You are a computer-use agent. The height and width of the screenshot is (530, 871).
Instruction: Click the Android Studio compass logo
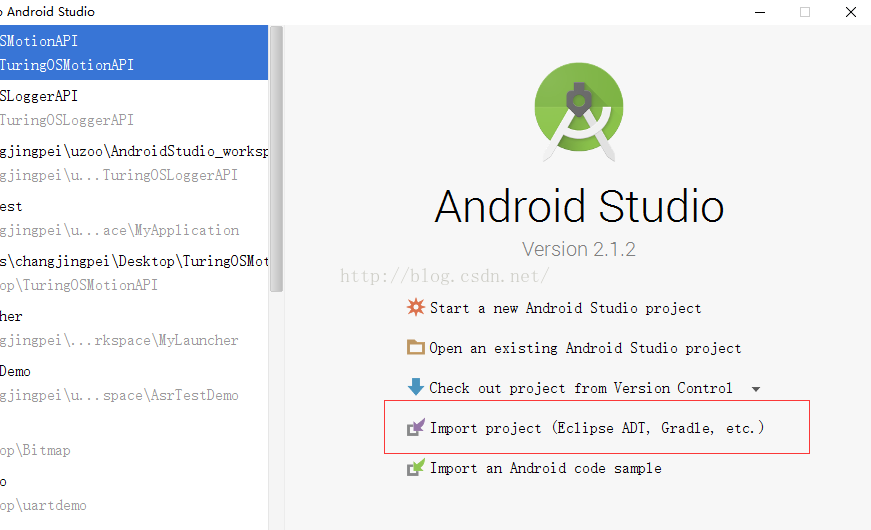[x=579, y=112]
